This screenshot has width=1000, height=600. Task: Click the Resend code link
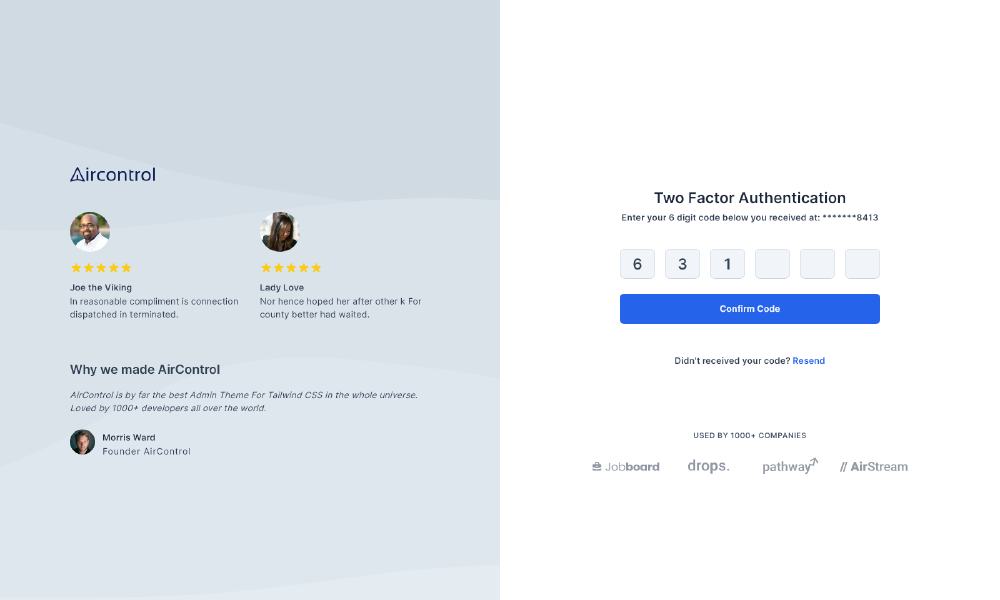click(x=809, y=361)
